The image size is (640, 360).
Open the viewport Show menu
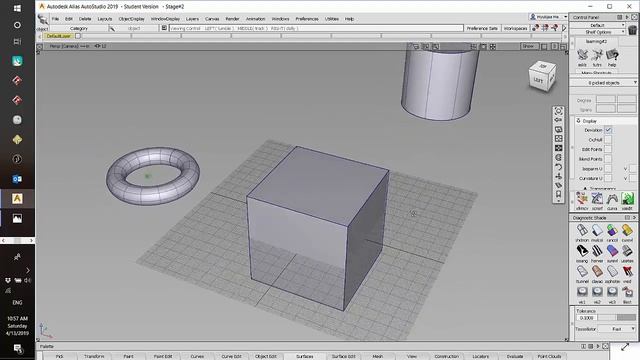click(x=529, y=47)
